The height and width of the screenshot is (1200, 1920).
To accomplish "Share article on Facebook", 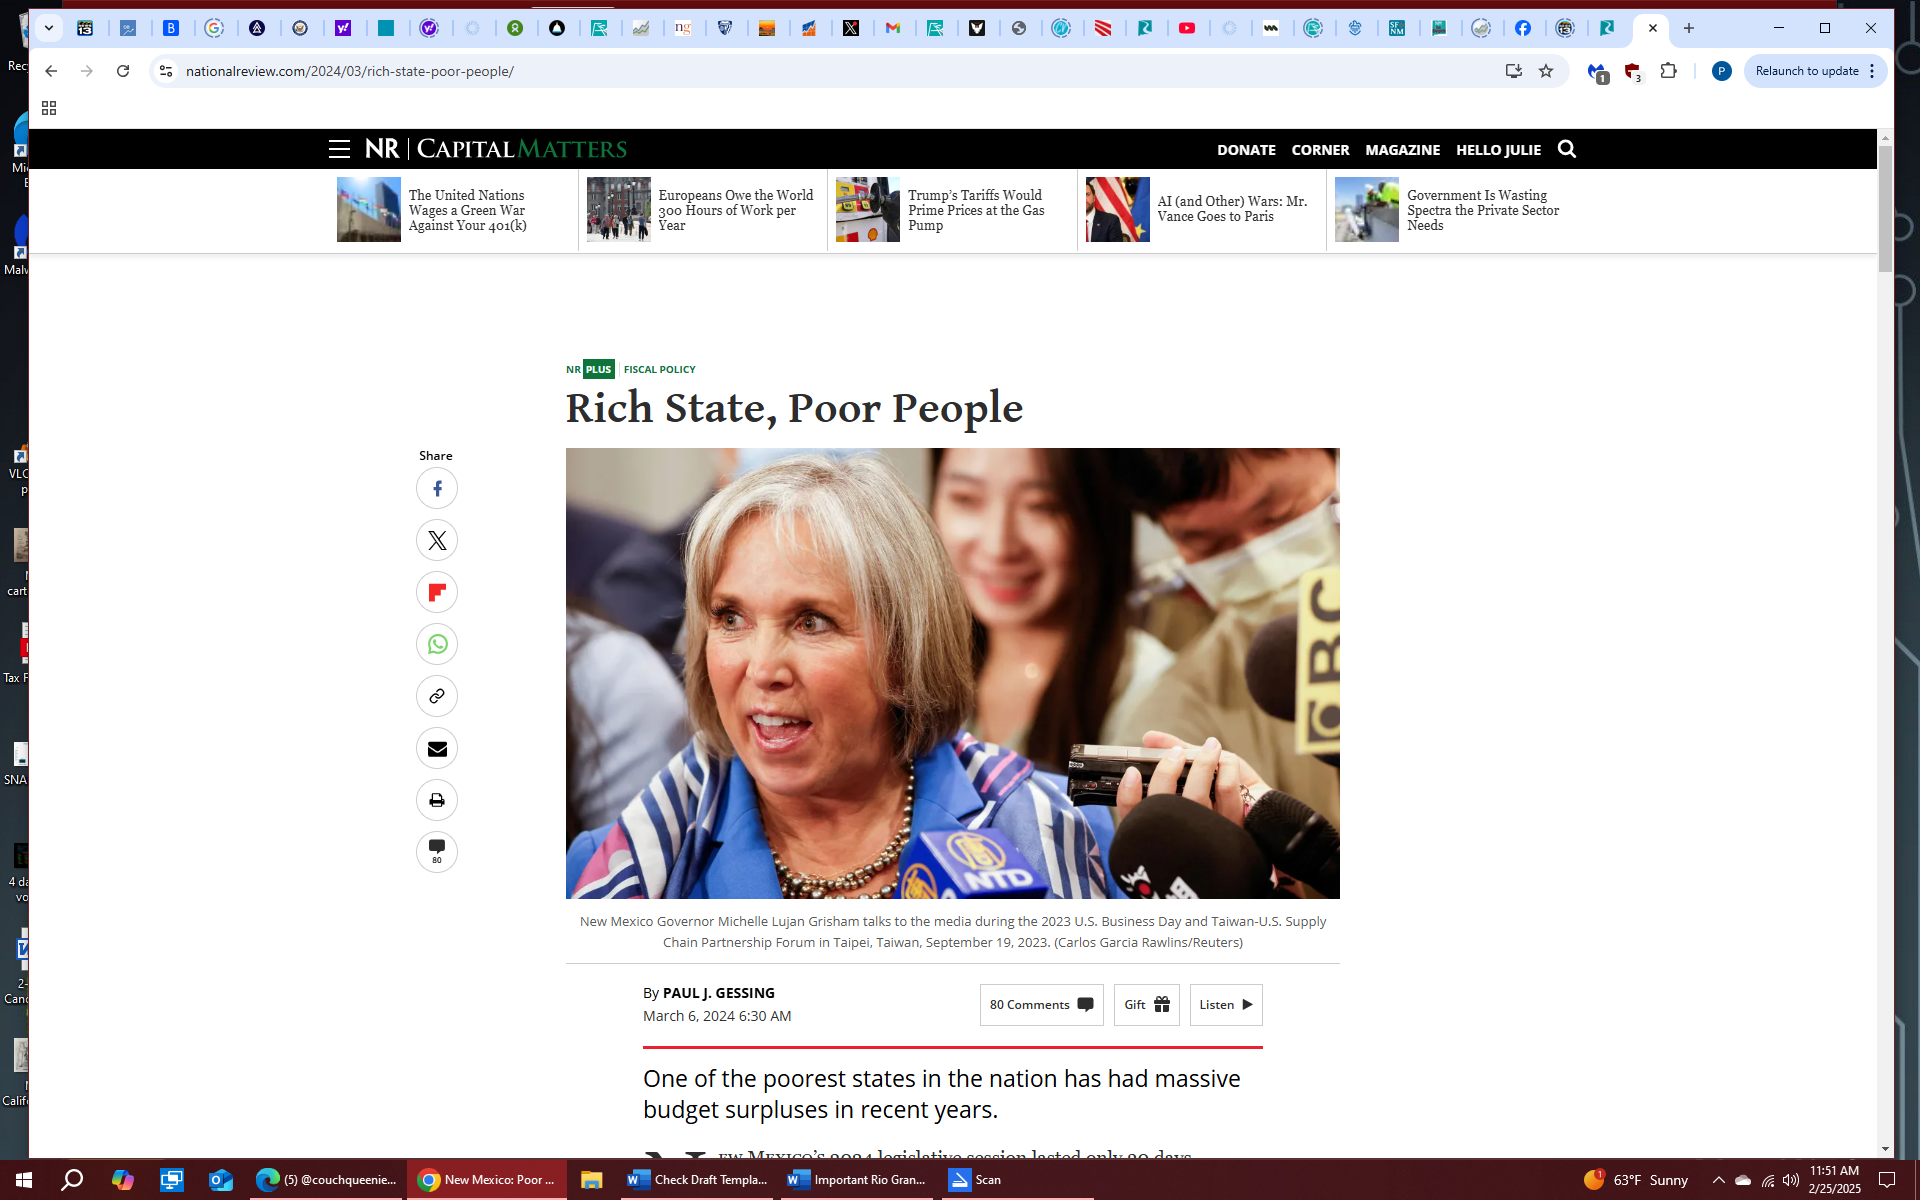I will pos(437,489).
